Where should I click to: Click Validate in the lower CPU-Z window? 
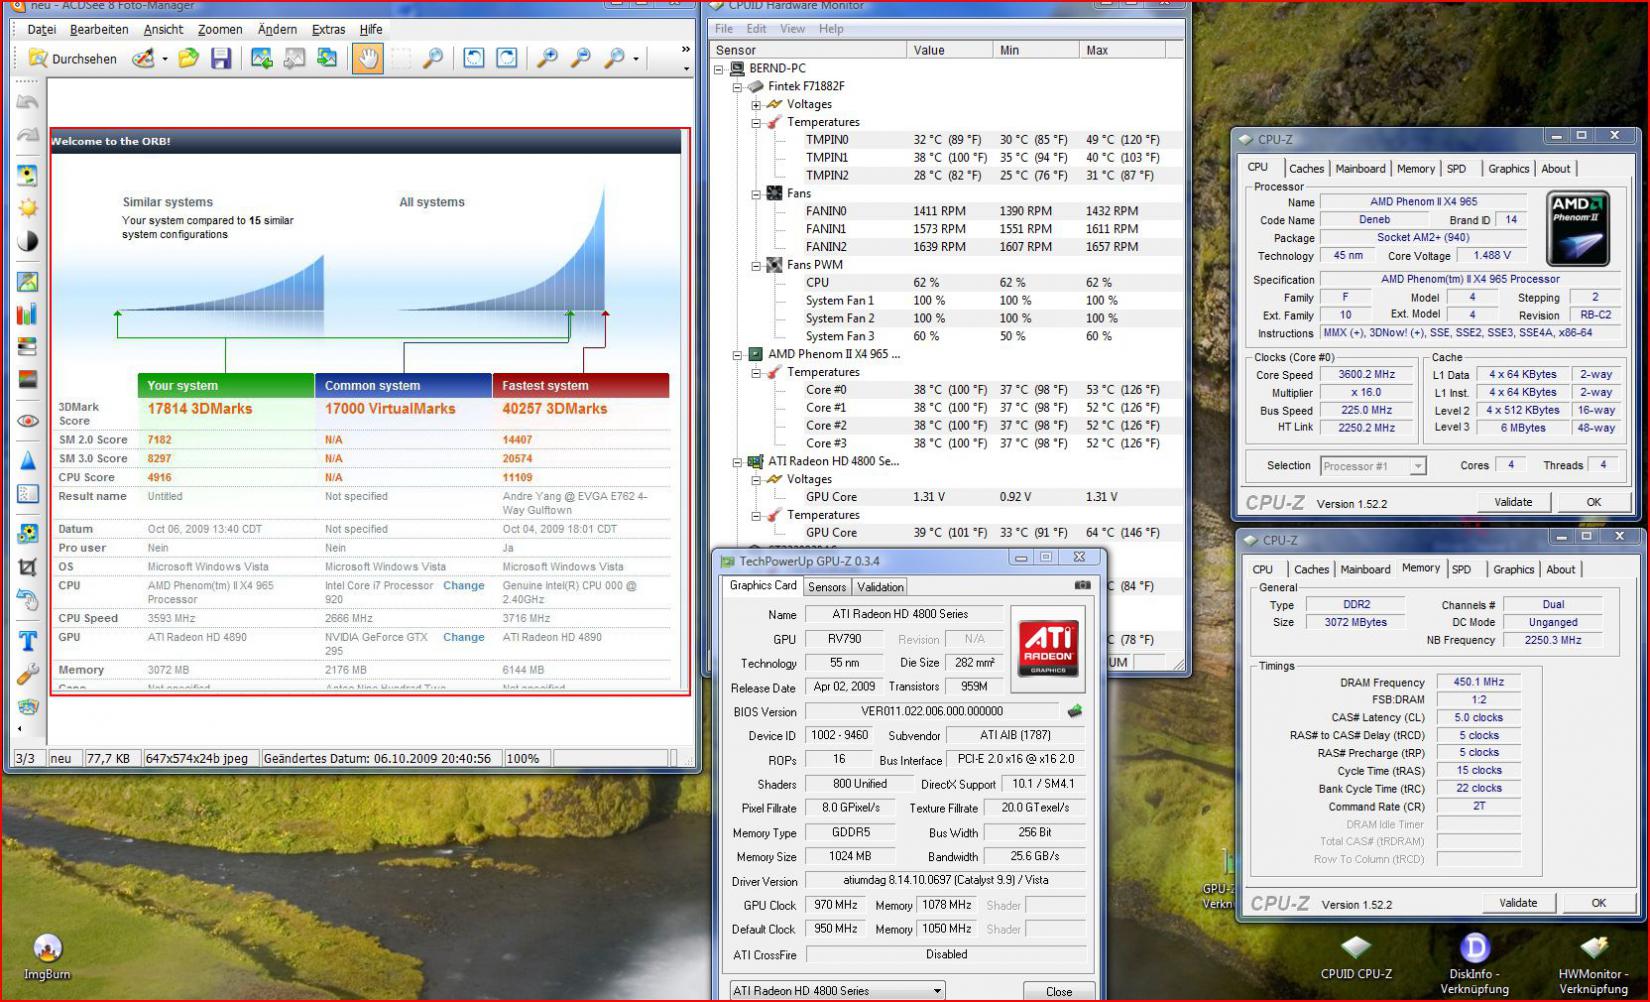point(1518,903)
